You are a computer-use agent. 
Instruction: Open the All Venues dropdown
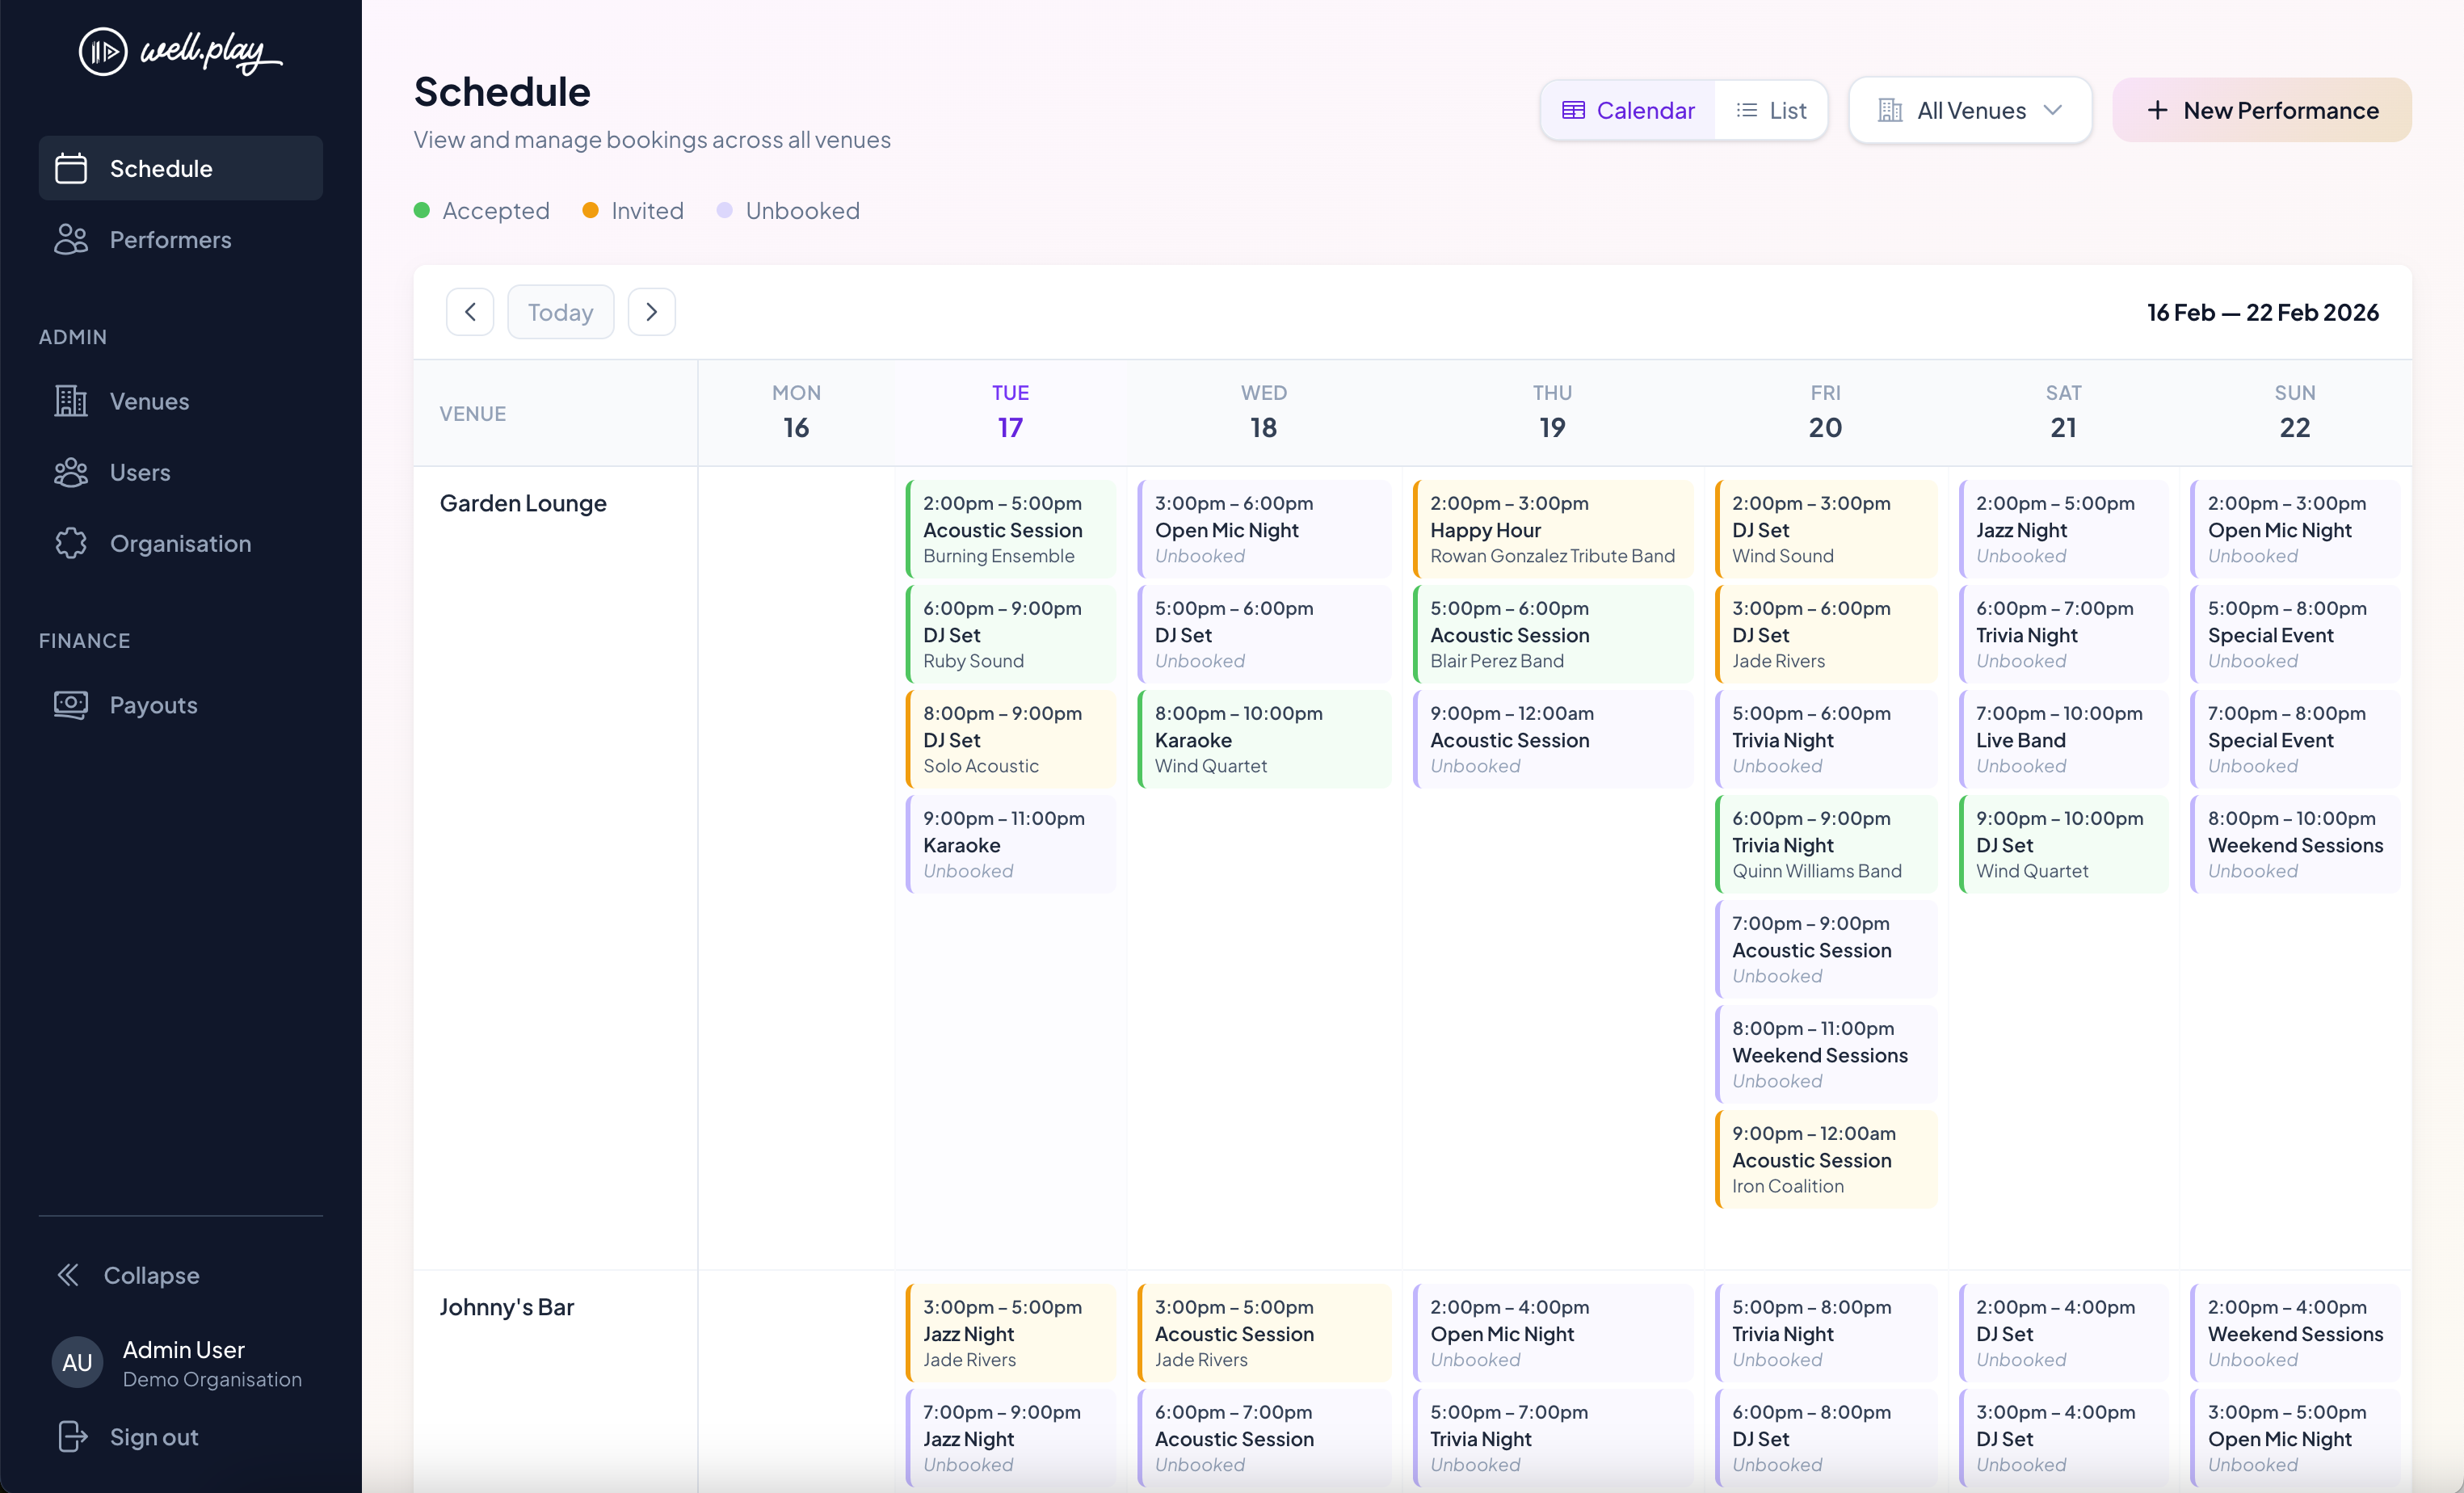[1969, 110]
